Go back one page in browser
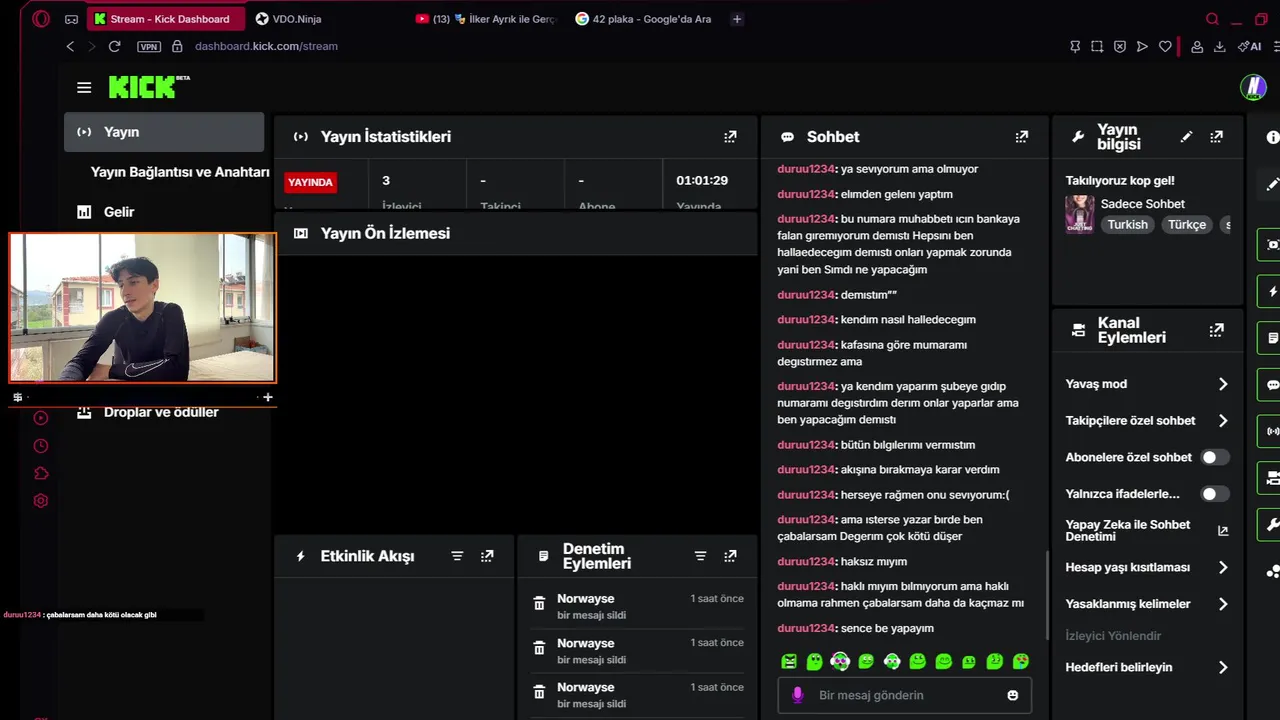This screenshot has width=1280, height=720. (x=70, y=46)
